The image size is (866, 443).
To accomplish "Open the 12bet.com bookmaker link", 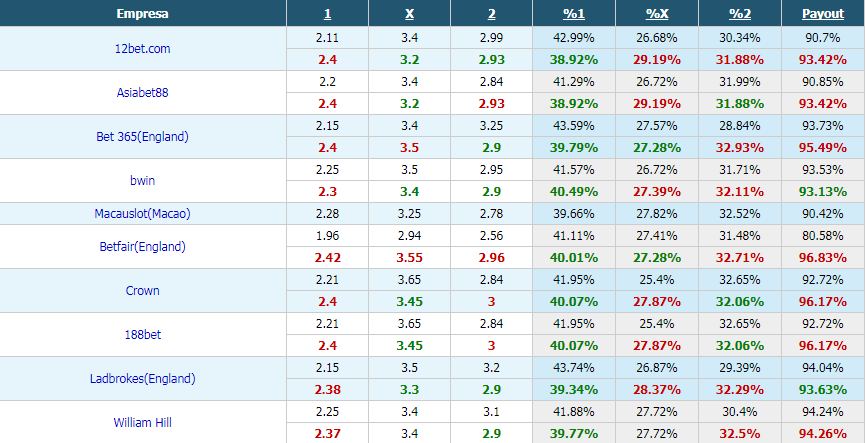I will [x=142, y=49].
